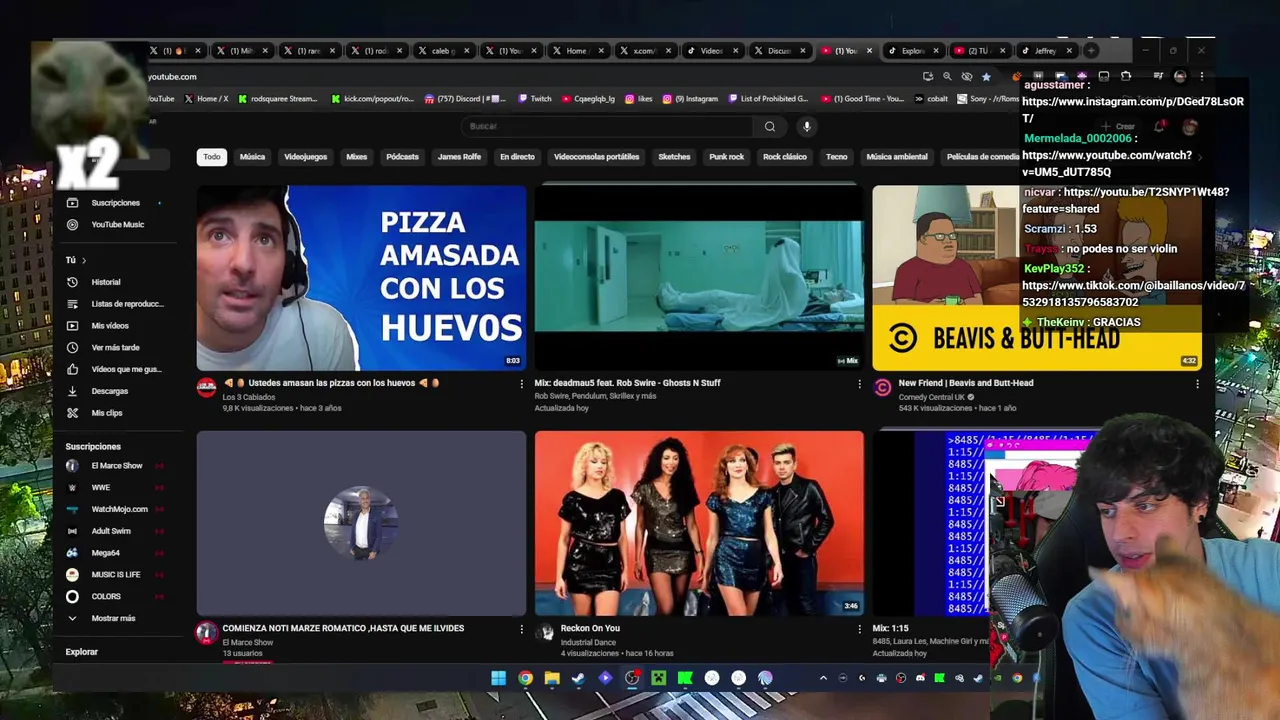Select the Música filter chip
The height and width of the screenshot is (720, 1280).
click(252, 157)
